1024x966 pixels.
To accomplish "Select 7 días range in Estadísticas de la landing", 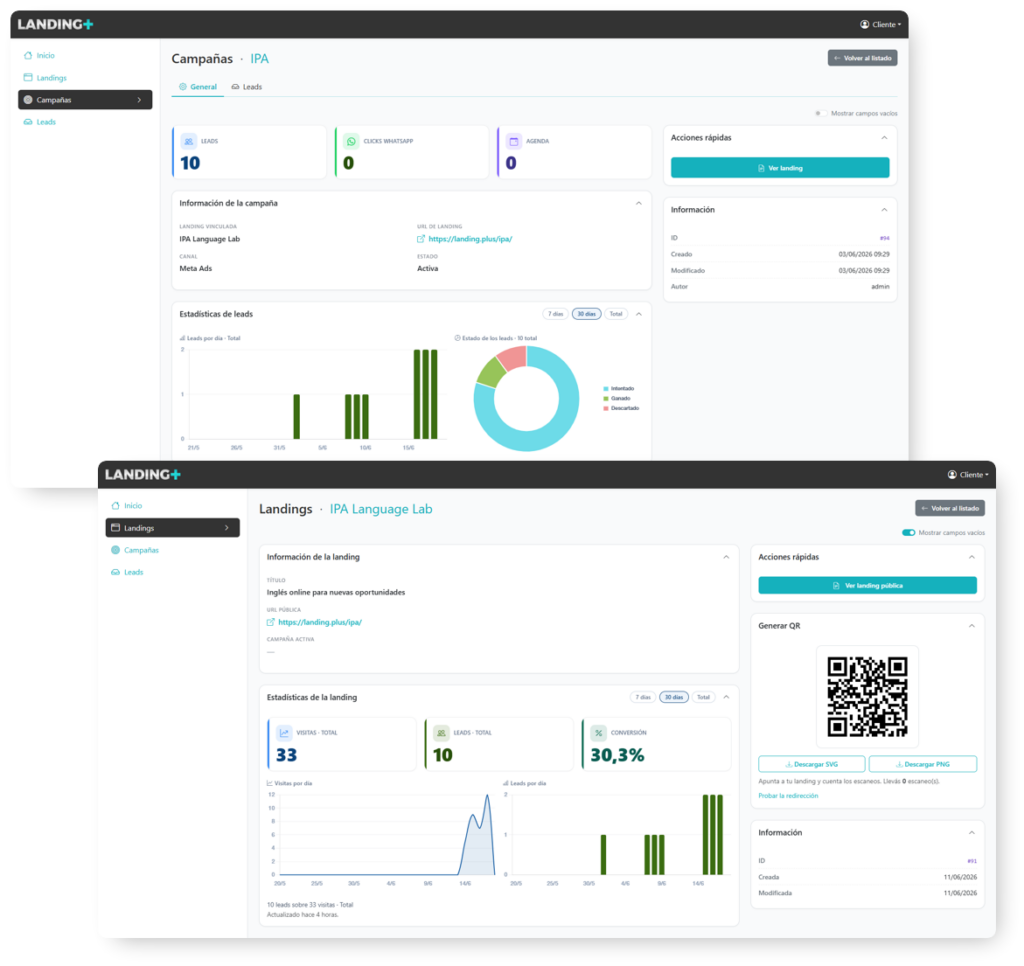I will (643, 698).
